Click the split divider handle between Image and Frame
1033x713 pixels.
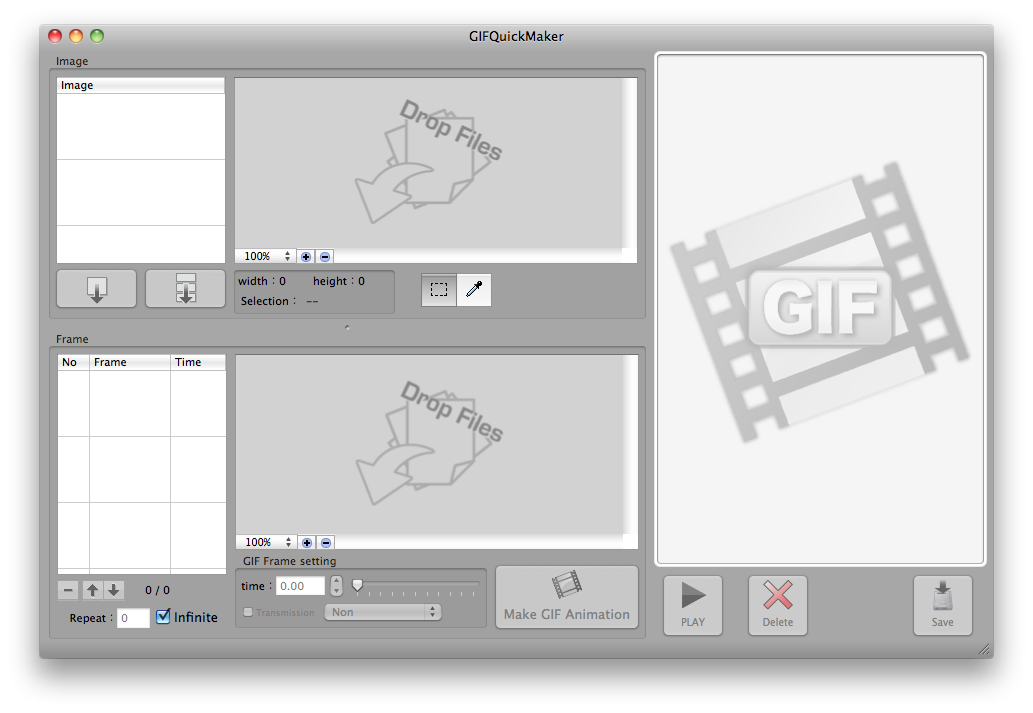coord(347,327)
